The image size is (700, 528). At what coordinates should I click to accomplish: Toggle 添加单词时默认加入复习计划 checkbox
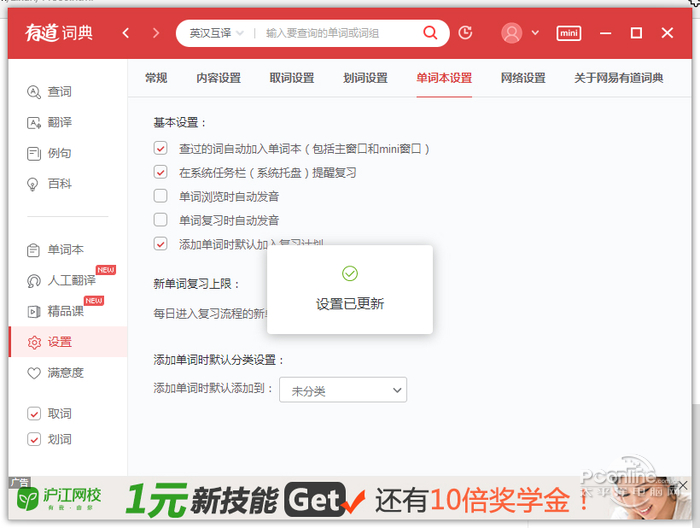click(160, 244)
